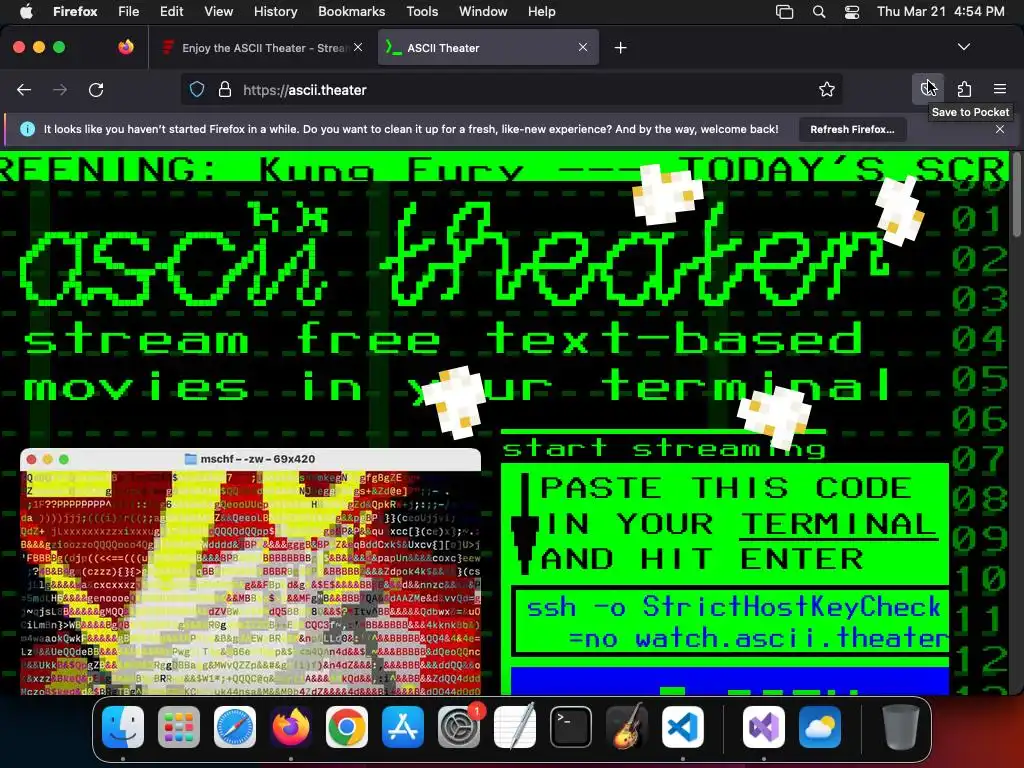Click the underlined TERMINAL link

click(838, 524)
